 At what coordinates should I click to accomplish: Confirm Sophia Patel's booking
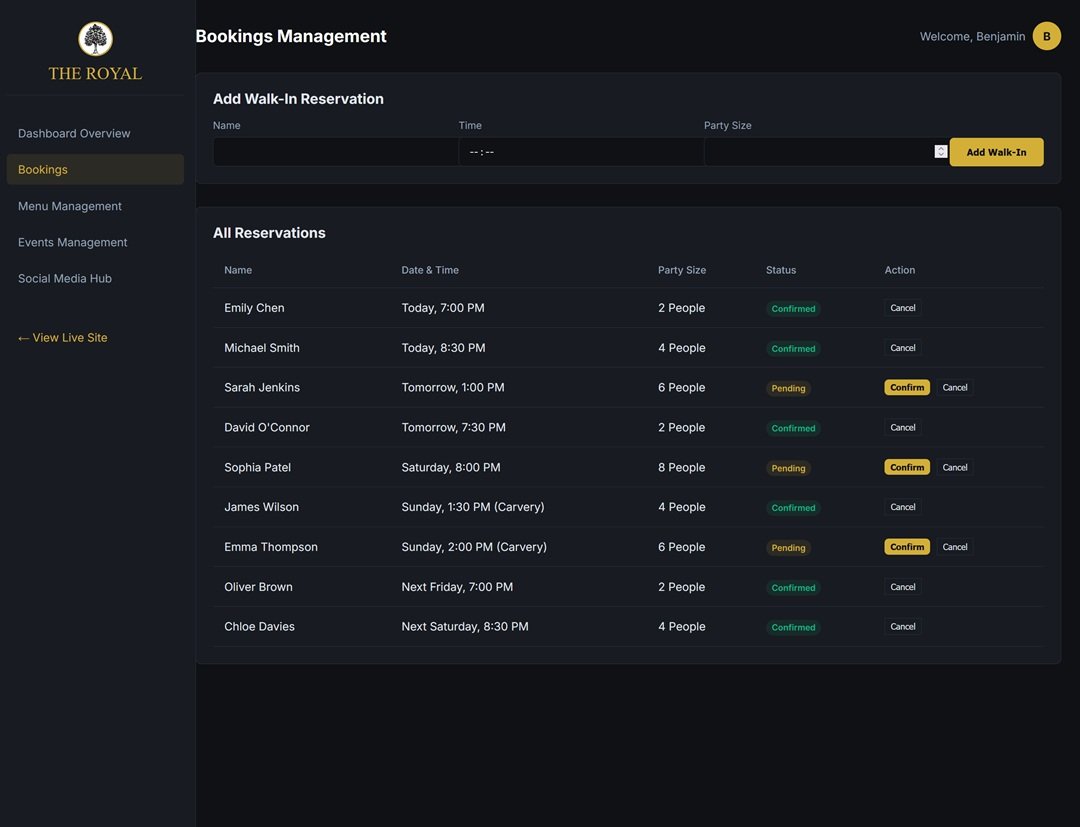pos(907,468)
